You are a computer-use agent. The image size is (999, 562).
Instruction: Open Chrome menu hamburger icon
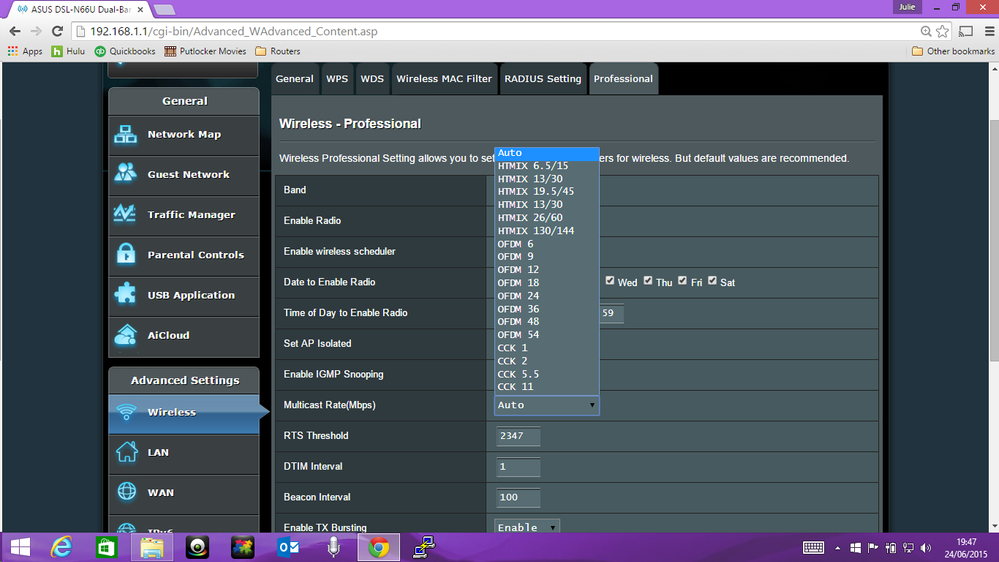tap(989, 31)
